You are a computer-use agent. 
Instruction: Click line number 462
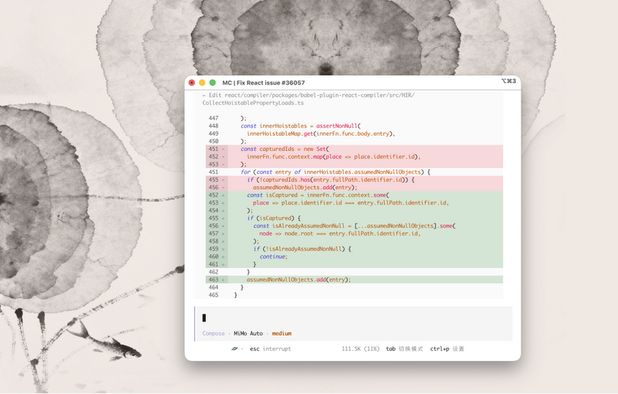click(213, 272)
